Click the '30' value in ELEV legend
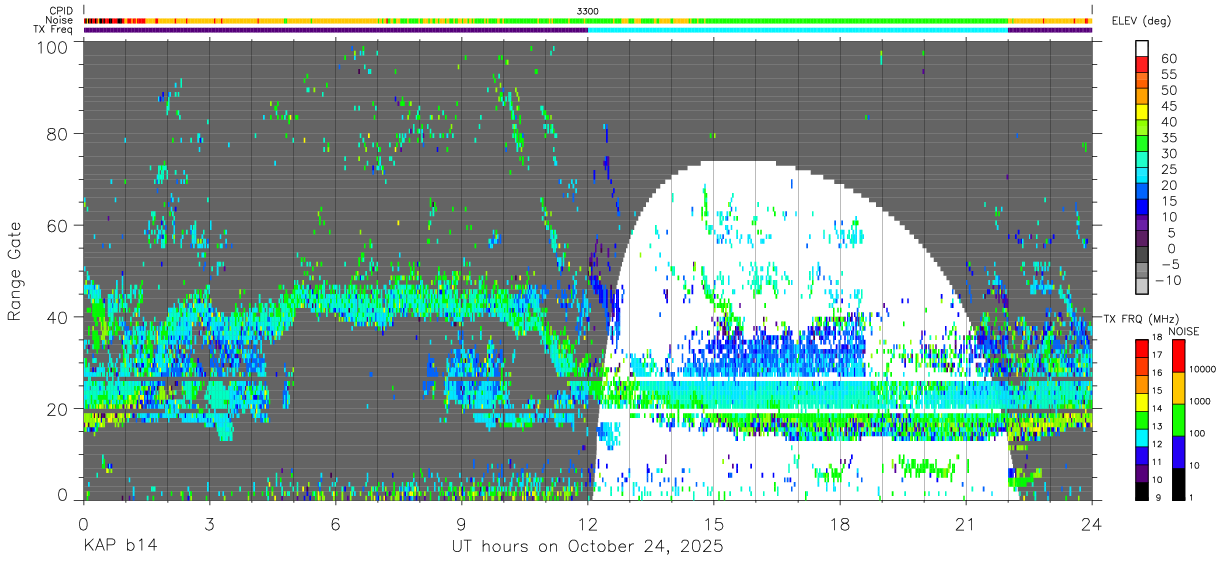This screenshot has width=1228, height=567. pos(1169,153)
